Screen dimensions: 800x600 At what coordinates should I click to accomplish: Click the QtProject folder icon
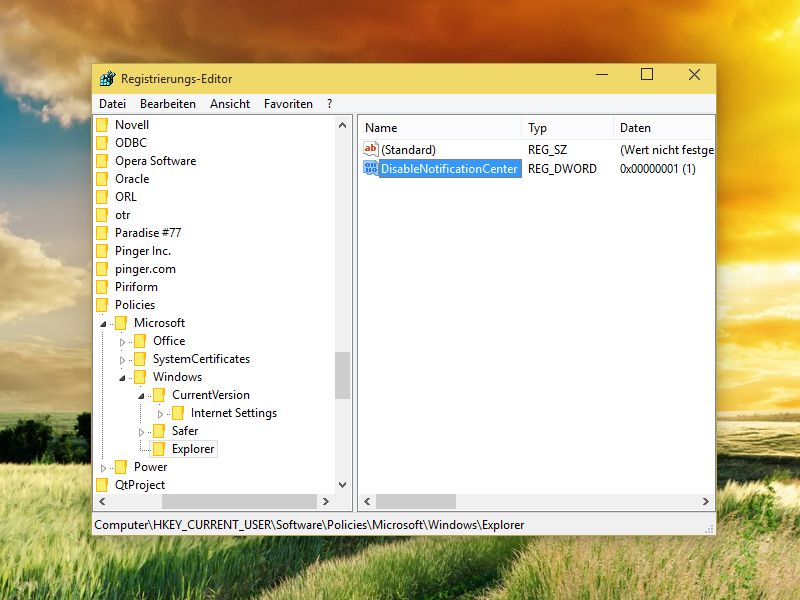[x=102, y=485]
